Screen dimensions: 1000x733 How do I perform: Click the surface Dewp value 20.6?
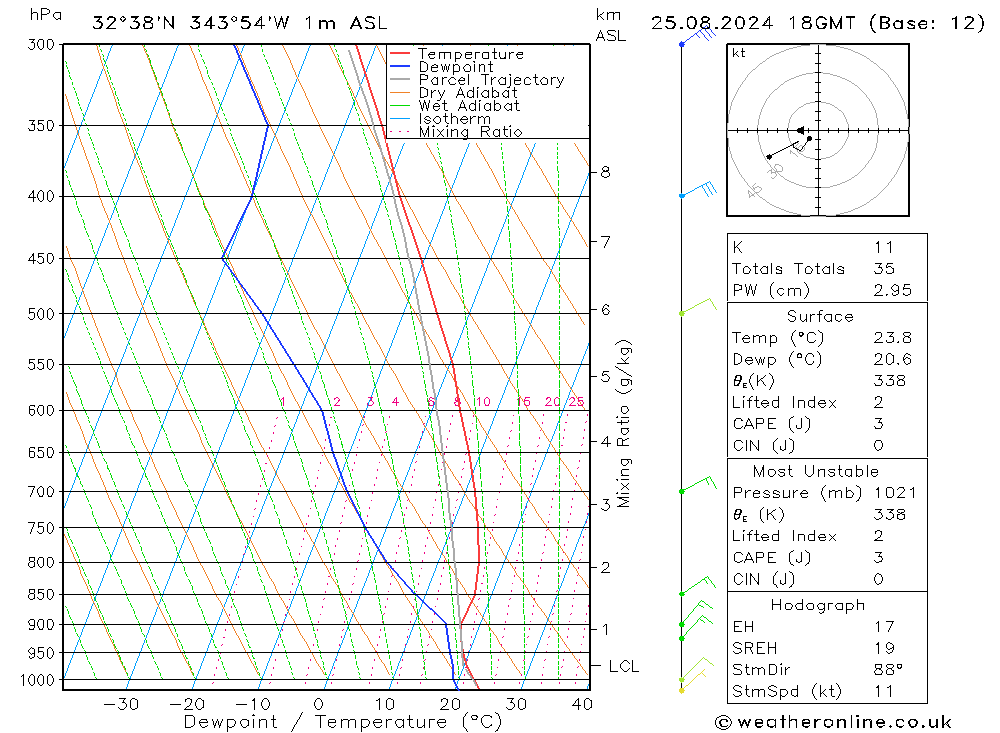892,359
